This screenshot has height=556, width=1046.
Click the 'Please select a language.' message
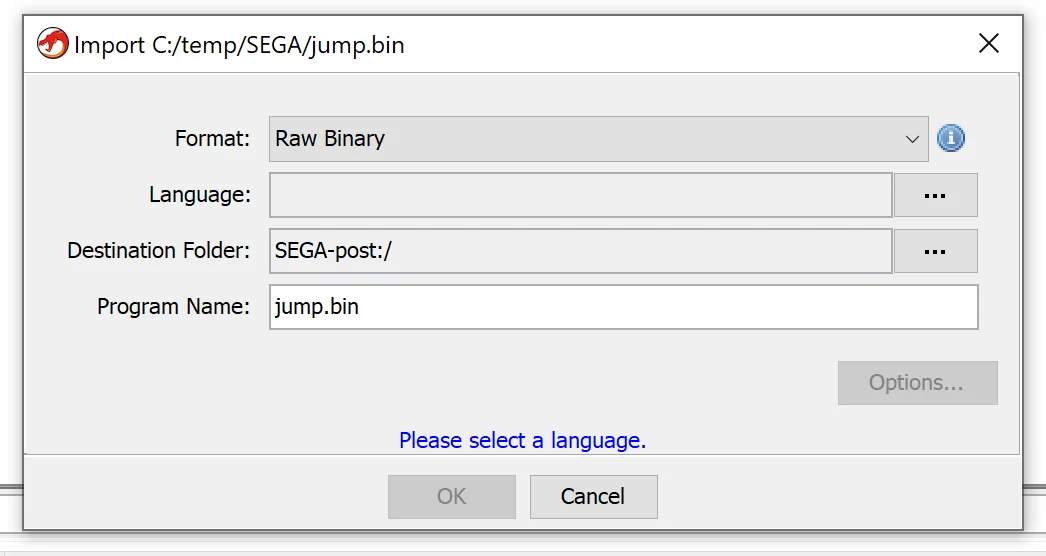point(522,441)
